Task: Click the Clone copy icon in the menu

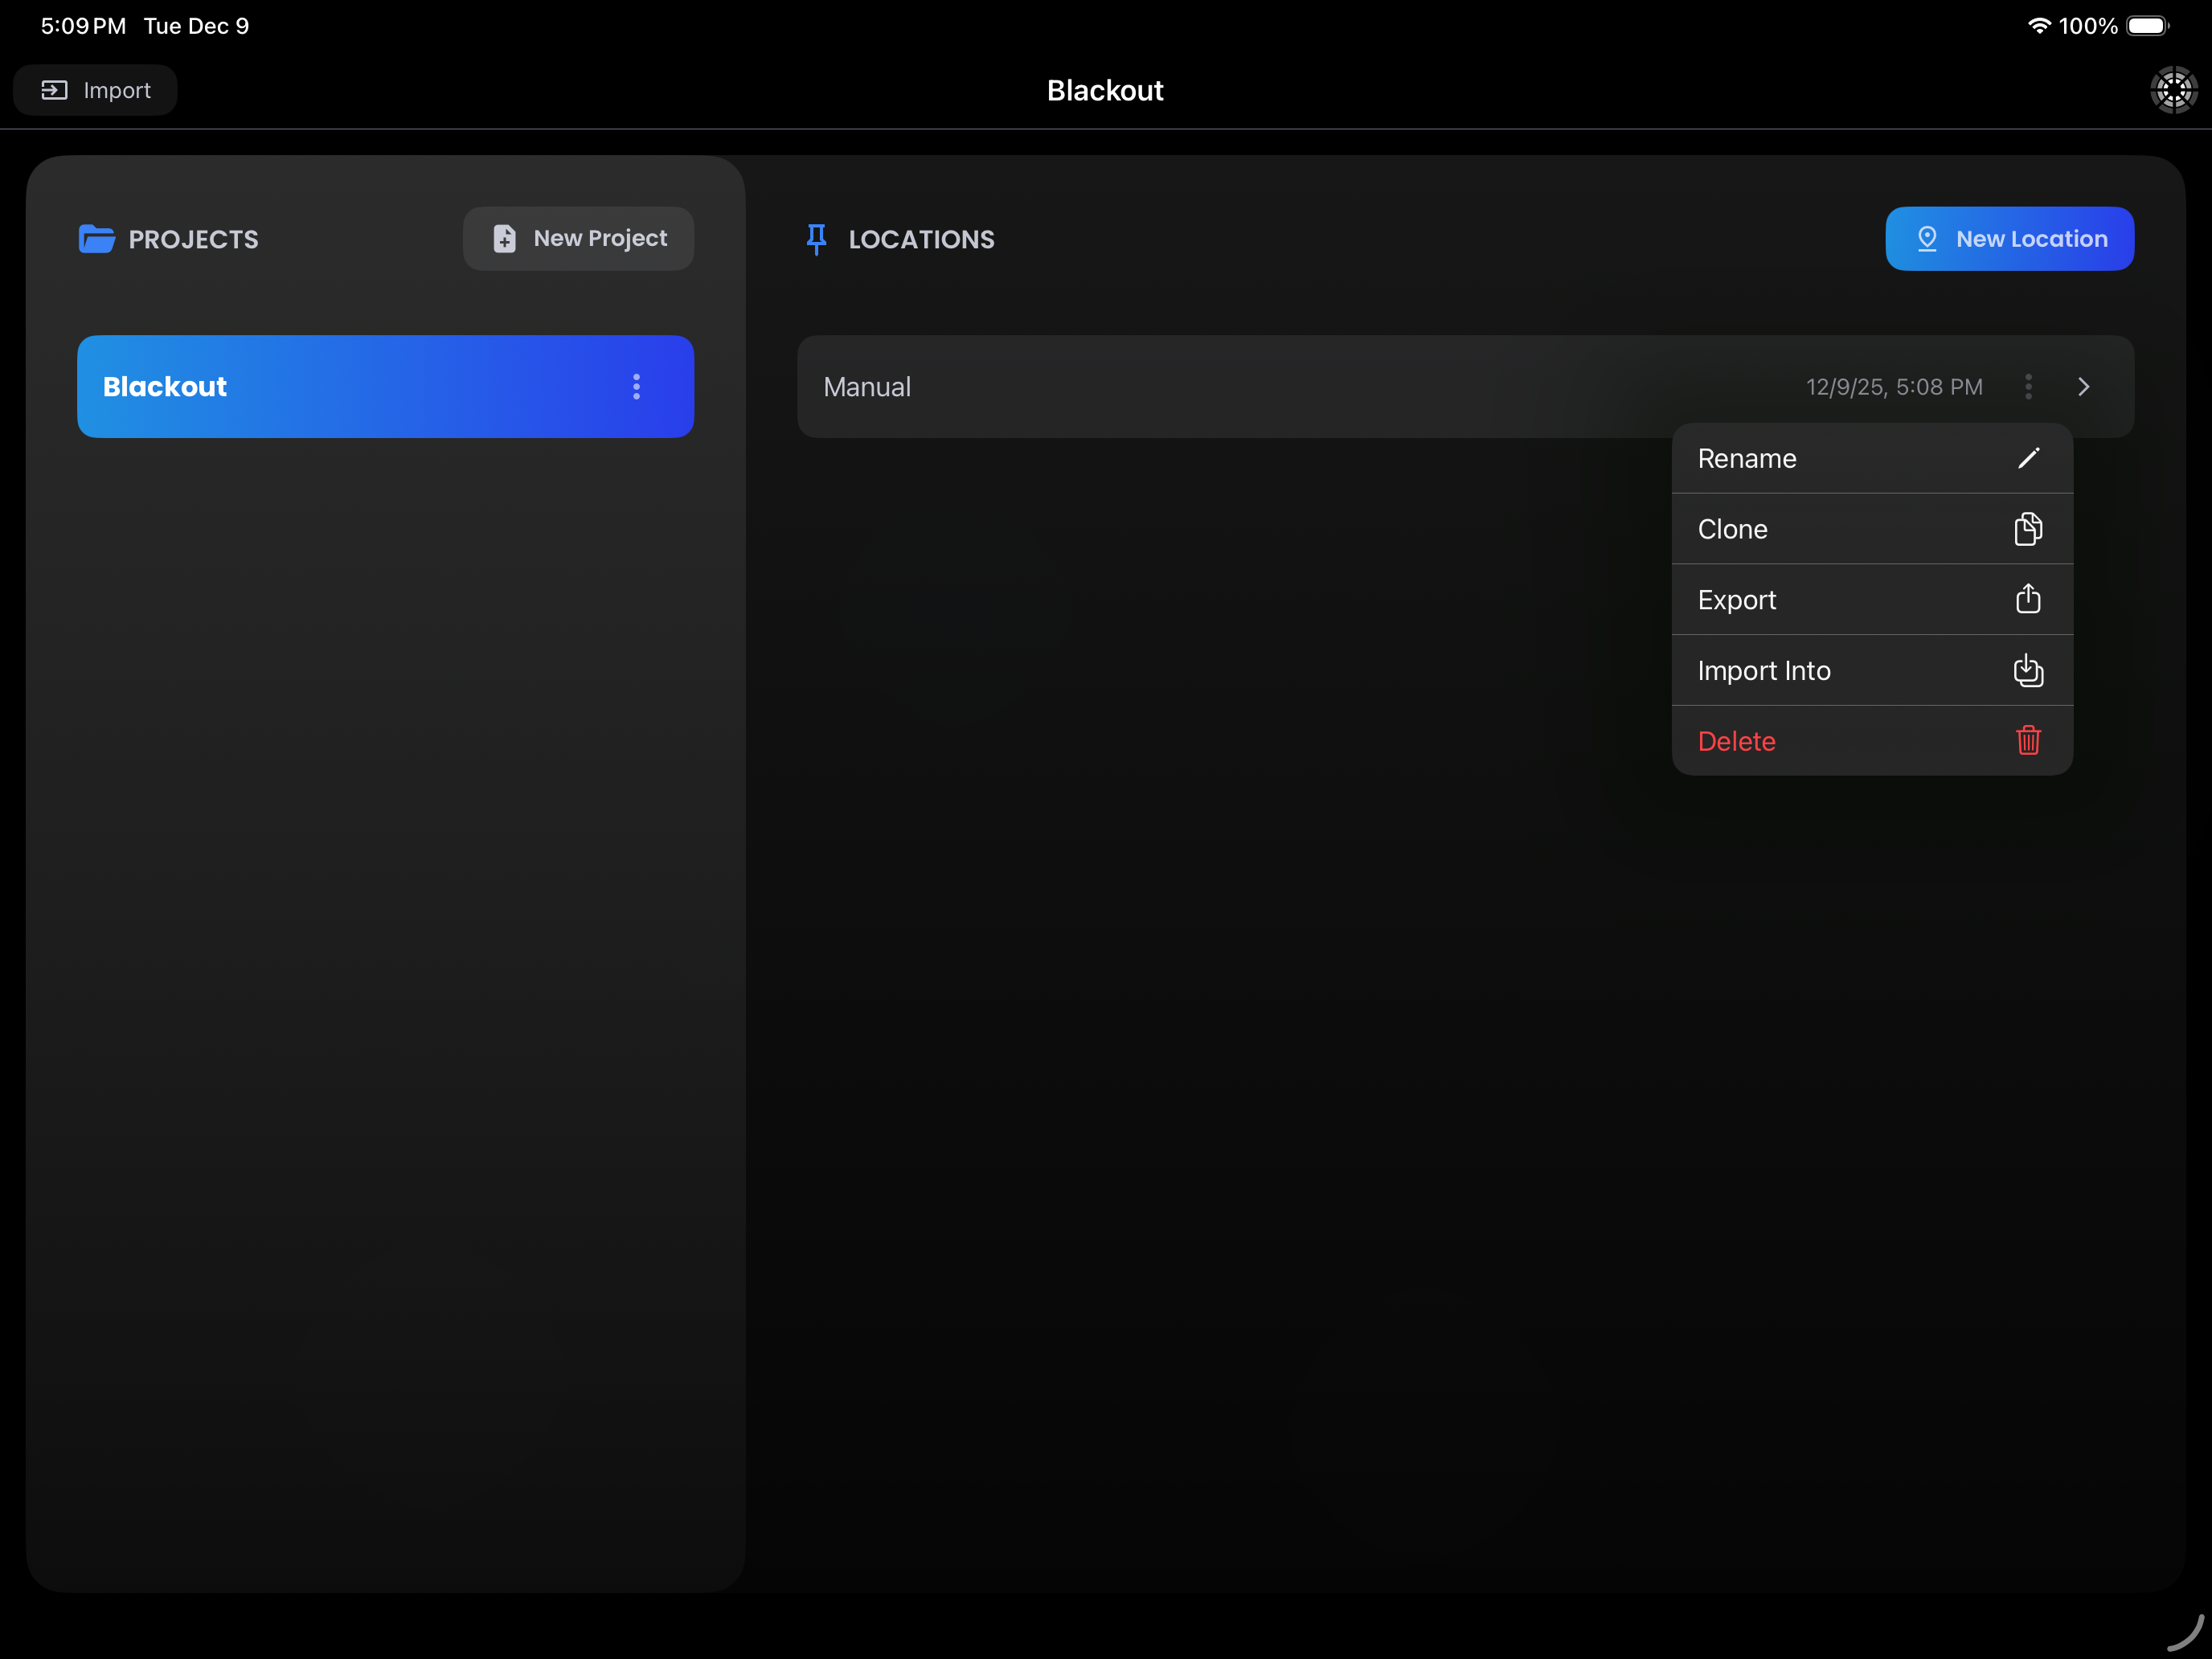Action: tap(2028, 529)
